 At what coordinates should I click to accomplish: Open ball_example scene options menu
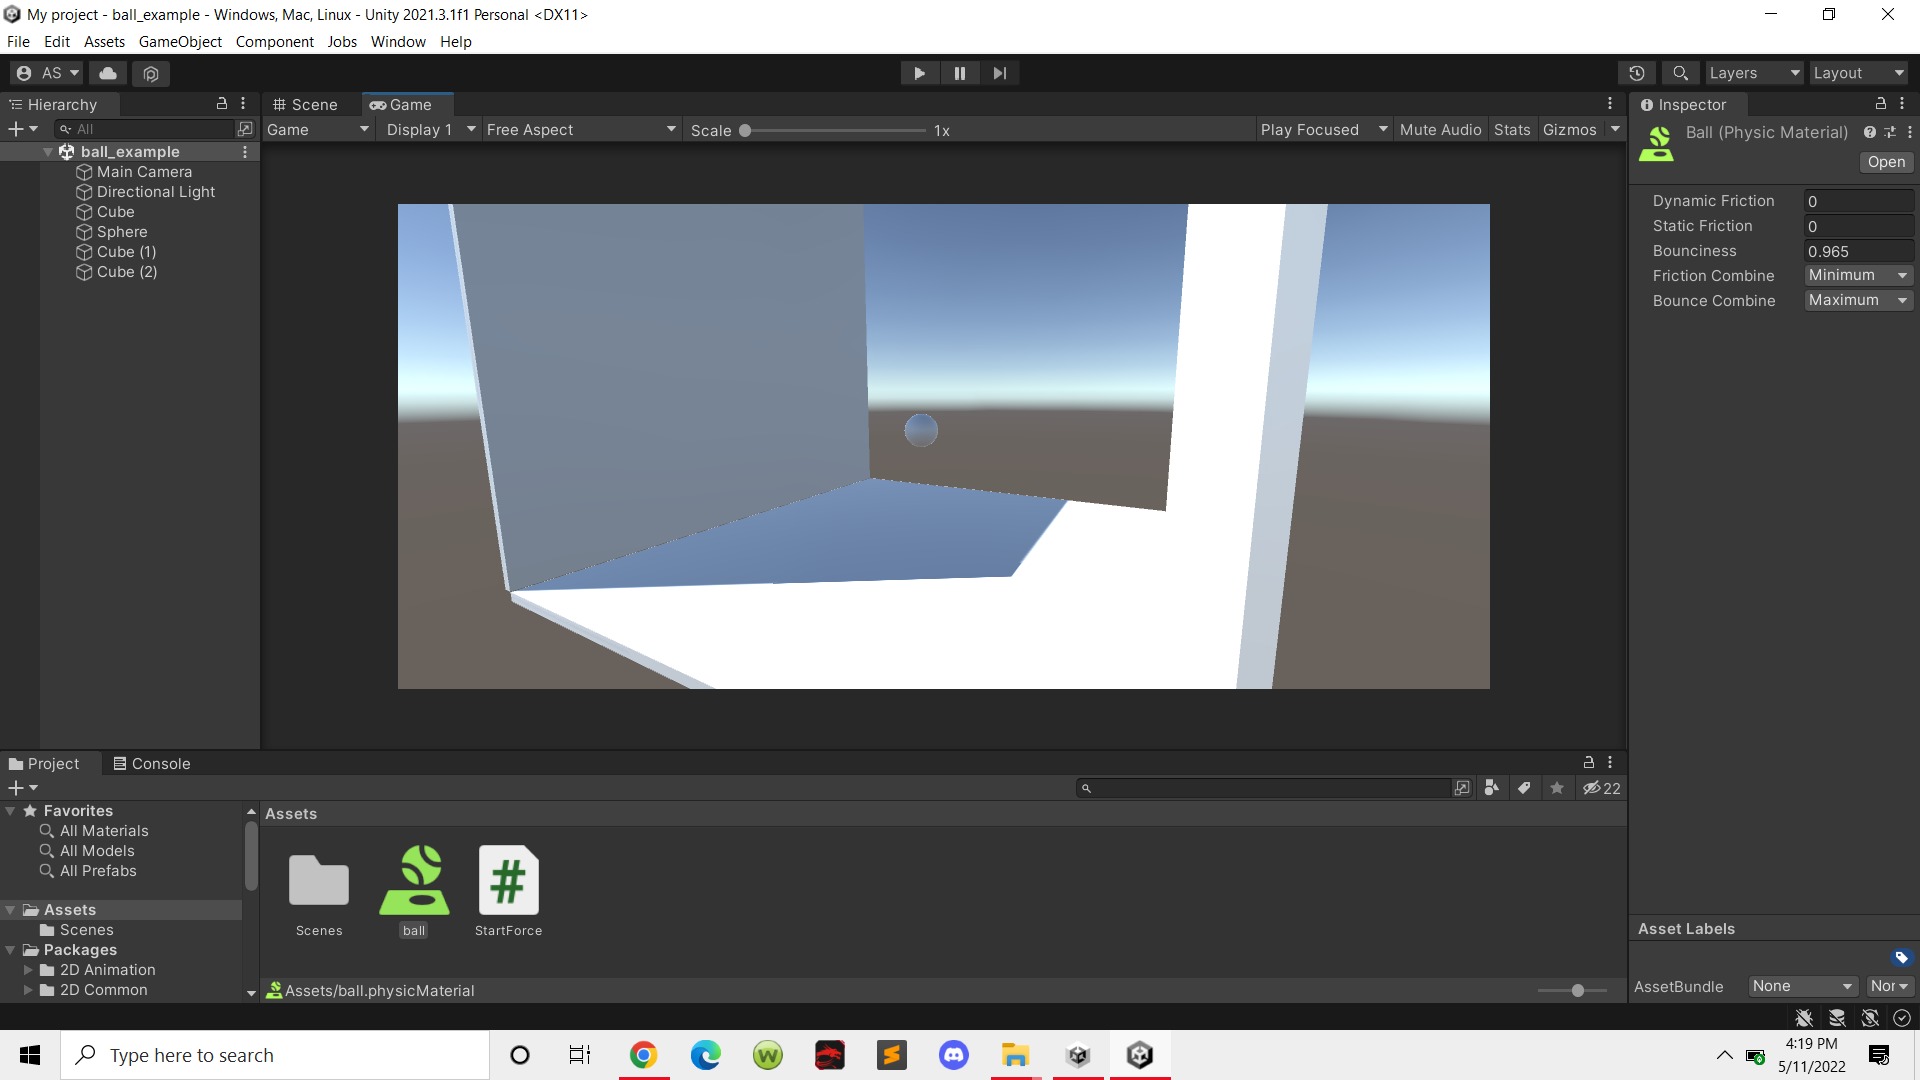(245, 152)
